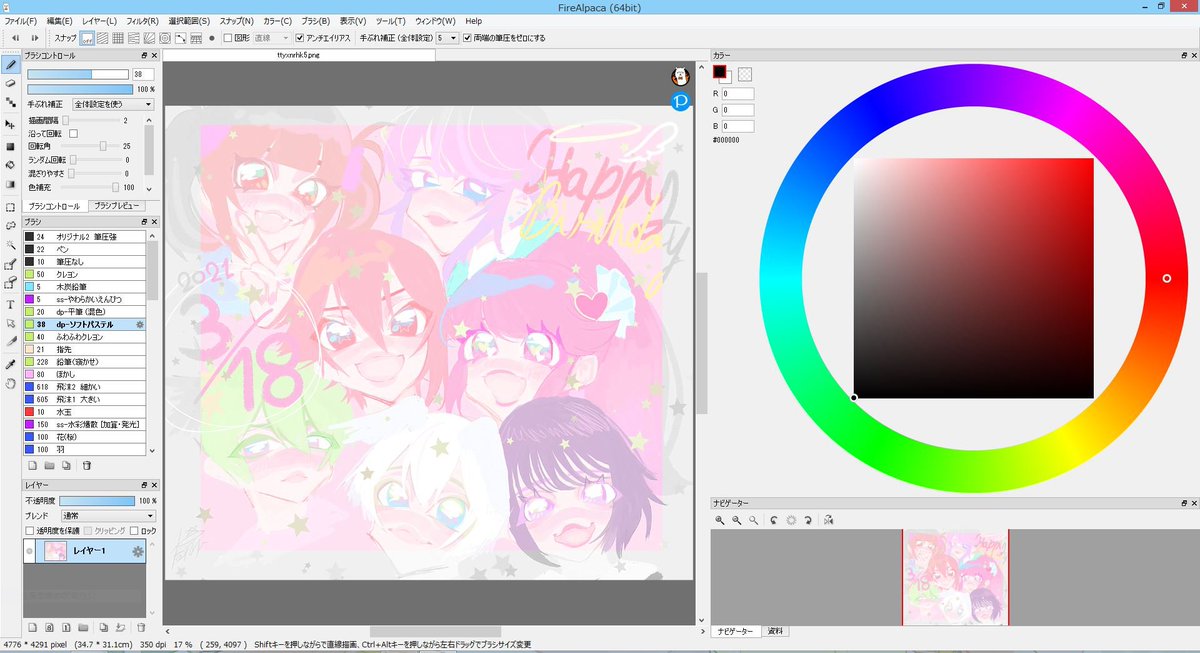The width and height of the screenshot is (1200, 653).
Task: Select the 木炭鉛筆 brush
Action: click(86, 286)
